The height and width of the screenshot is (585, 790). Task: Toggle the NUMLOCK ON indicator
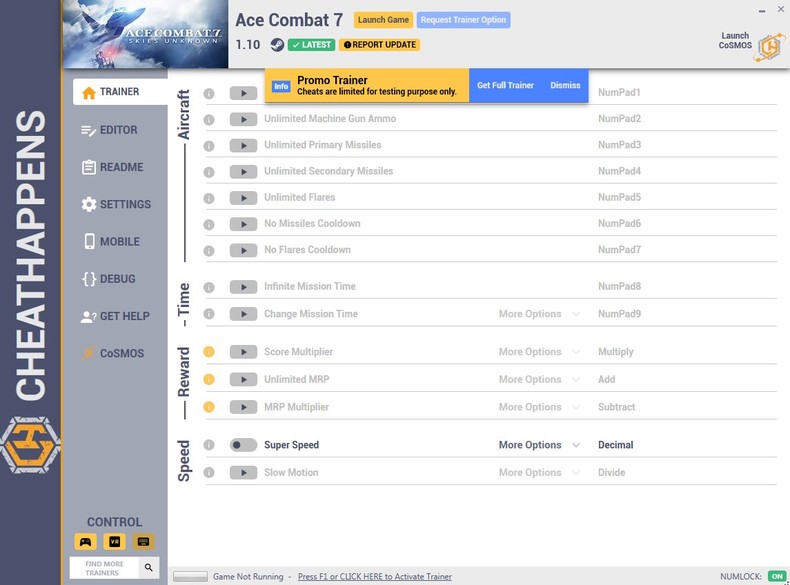[x=777, y=576]
